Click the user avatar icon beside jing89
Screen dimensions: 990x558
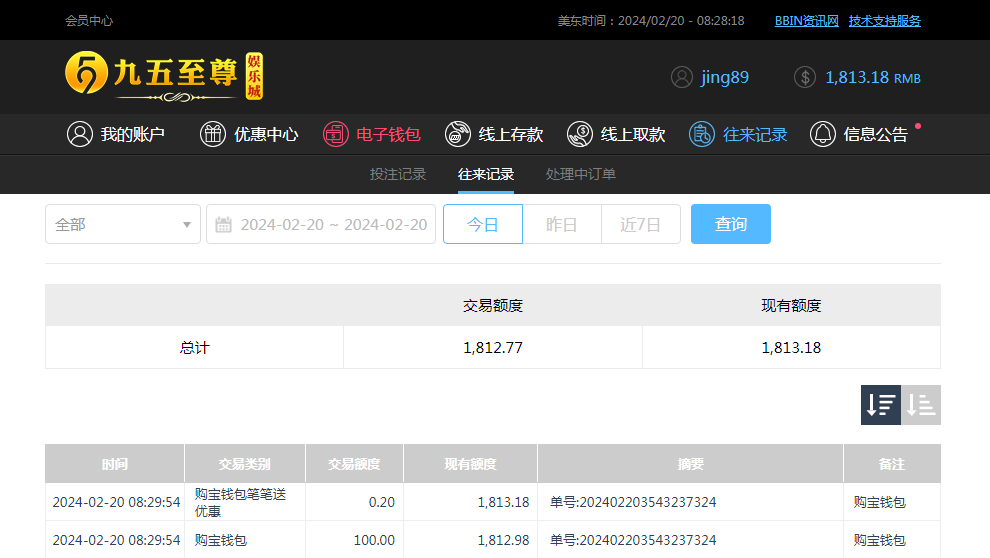coord(682,77)
